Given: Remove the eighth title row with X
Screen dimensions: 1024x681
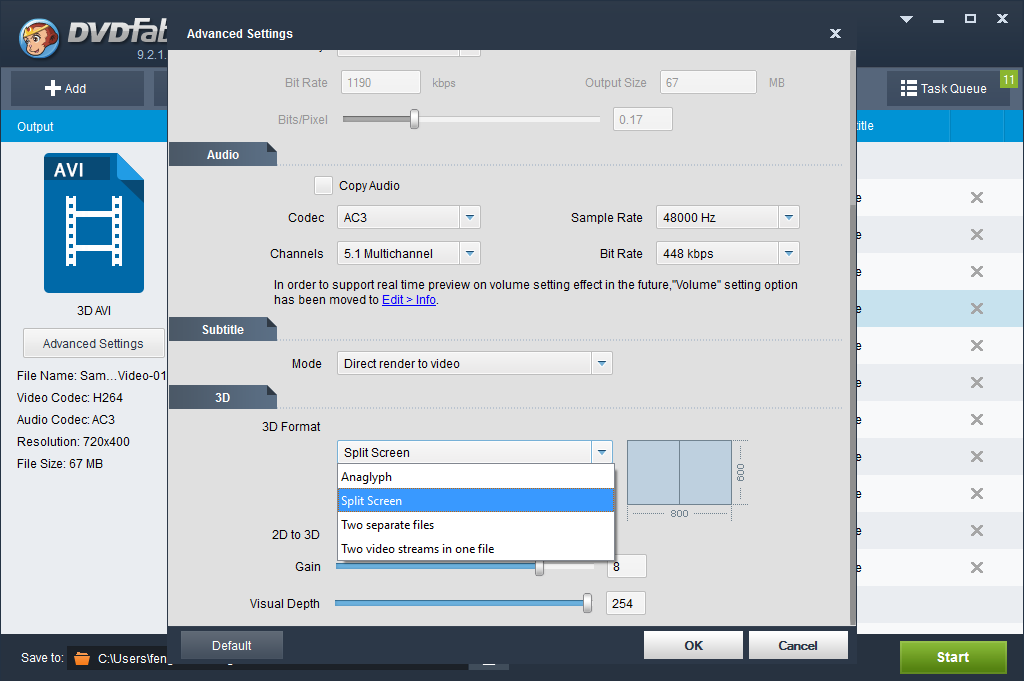Looking at the screenshot, I should point(976,456).
